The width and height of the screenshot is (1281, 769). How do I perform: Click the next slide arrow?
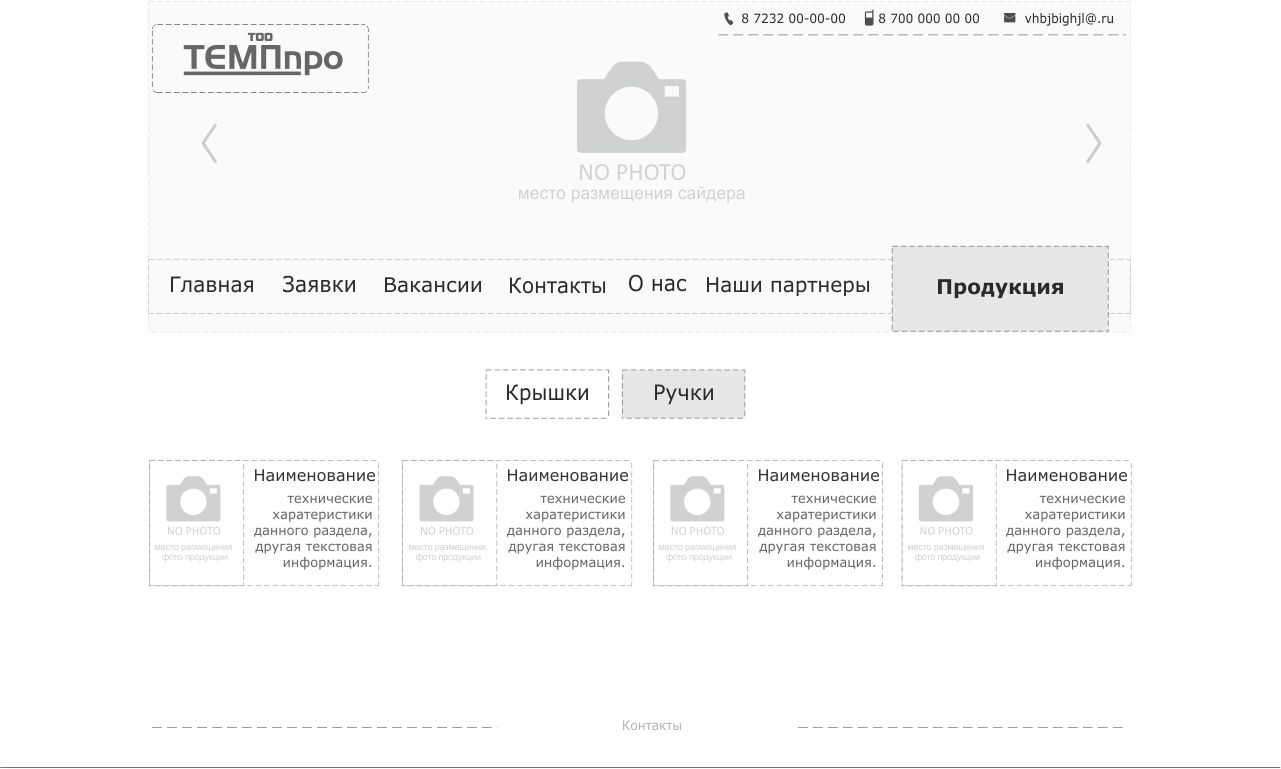point(1093,143)
